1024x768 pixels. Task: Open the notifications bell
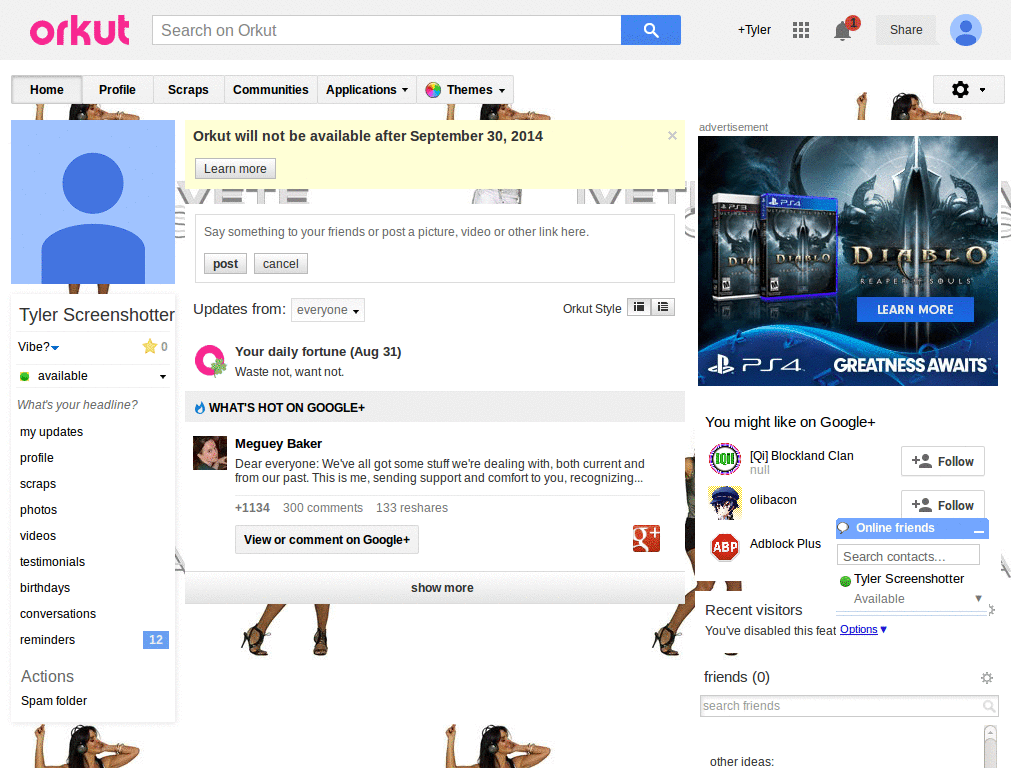pyautogui.click(x=842, y=30)
